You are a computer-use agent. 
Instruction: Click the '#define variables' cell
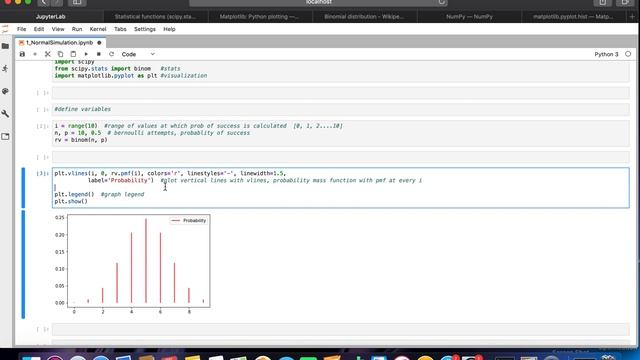340,109
